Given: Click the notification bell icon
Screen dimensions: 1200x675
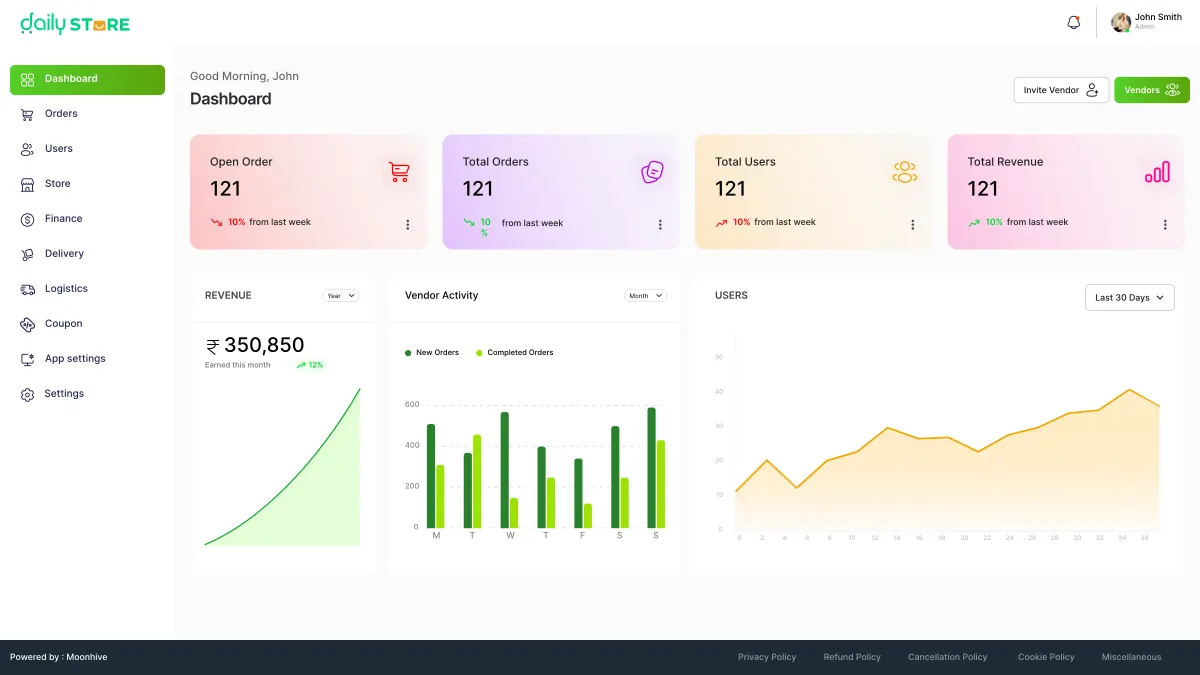Looking at the screenshot, I should coord(1074,22).
